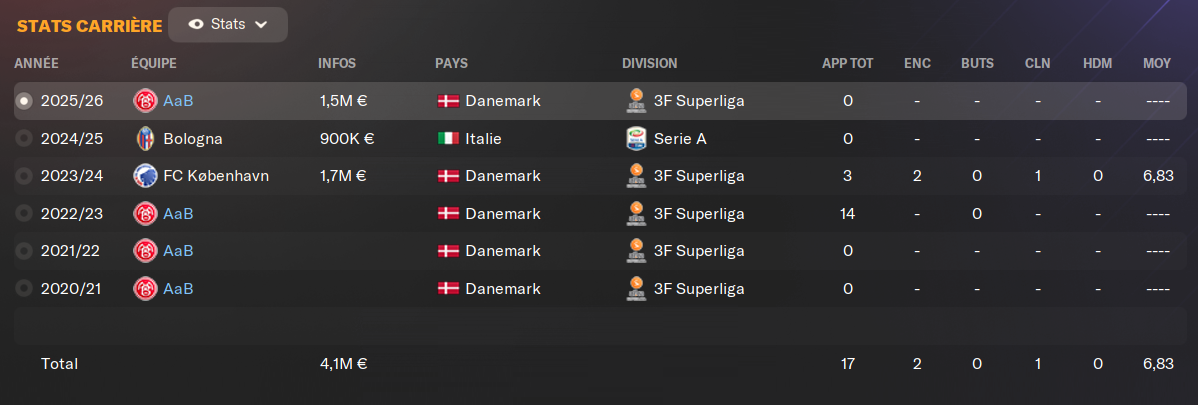This screenshot has height=405, width=1198.
Task: Click the eye icon on Stats button
Action: click(x=196, y=24)
